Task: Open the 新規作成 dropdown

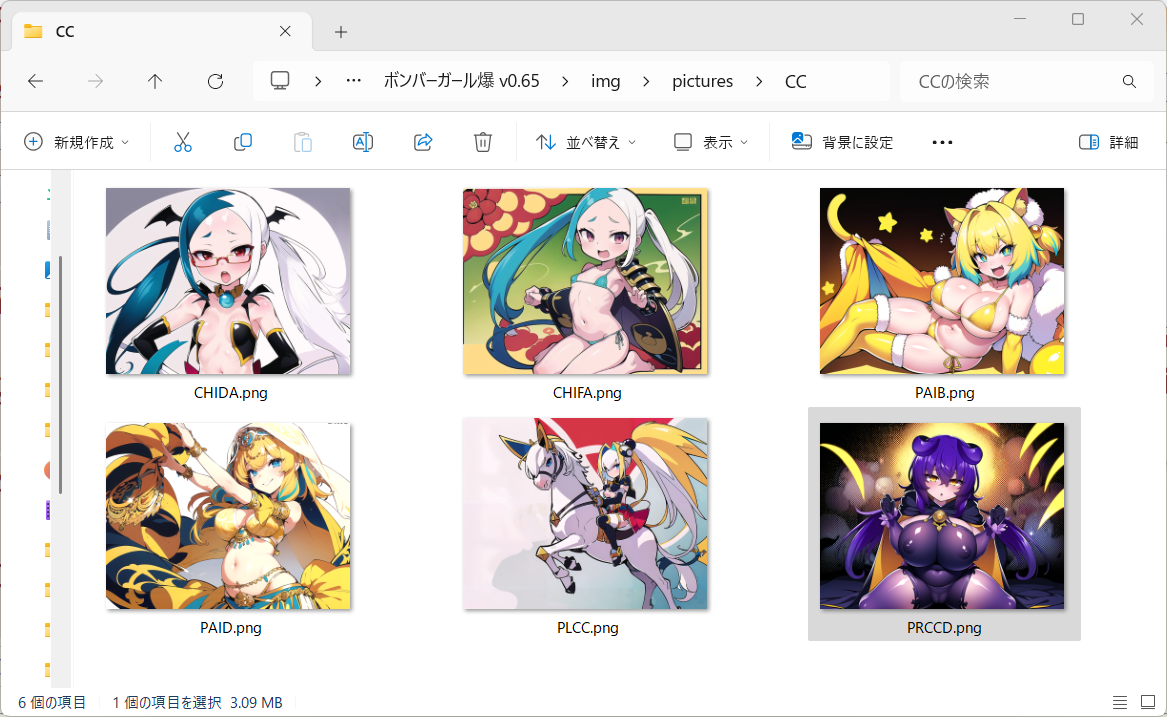Action: tap(77, 141)
